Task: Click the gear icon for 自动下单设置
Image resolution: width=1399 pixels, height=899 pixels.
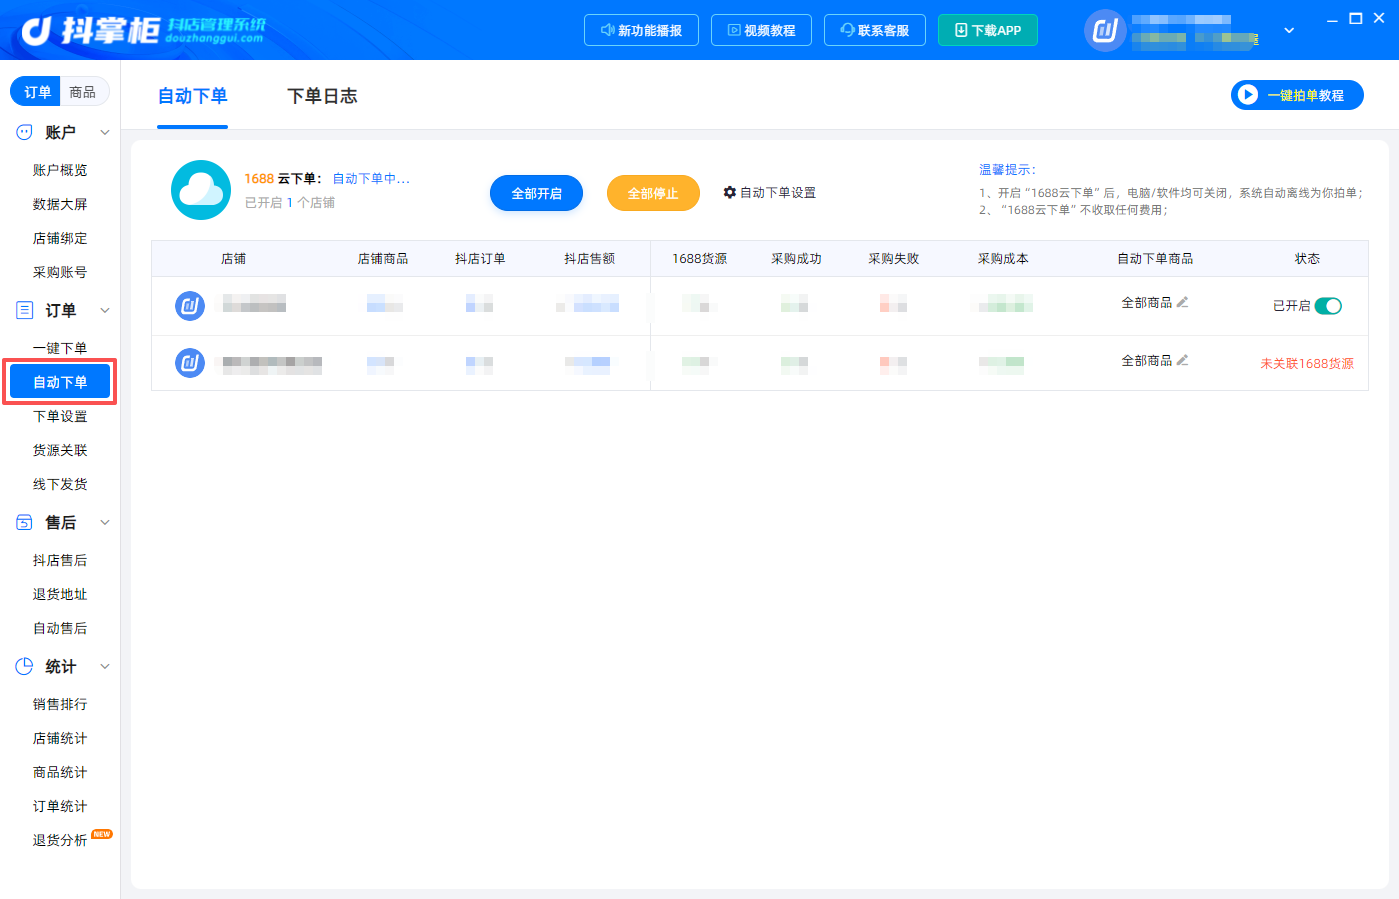Action: [730, 192]
